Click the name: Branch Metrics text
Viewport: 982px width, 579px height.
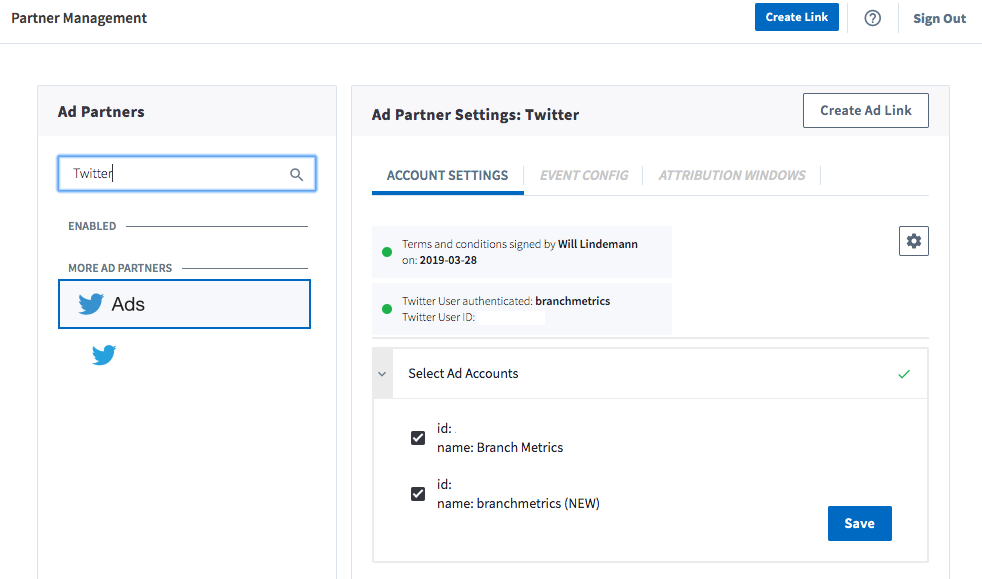point(500,448)
